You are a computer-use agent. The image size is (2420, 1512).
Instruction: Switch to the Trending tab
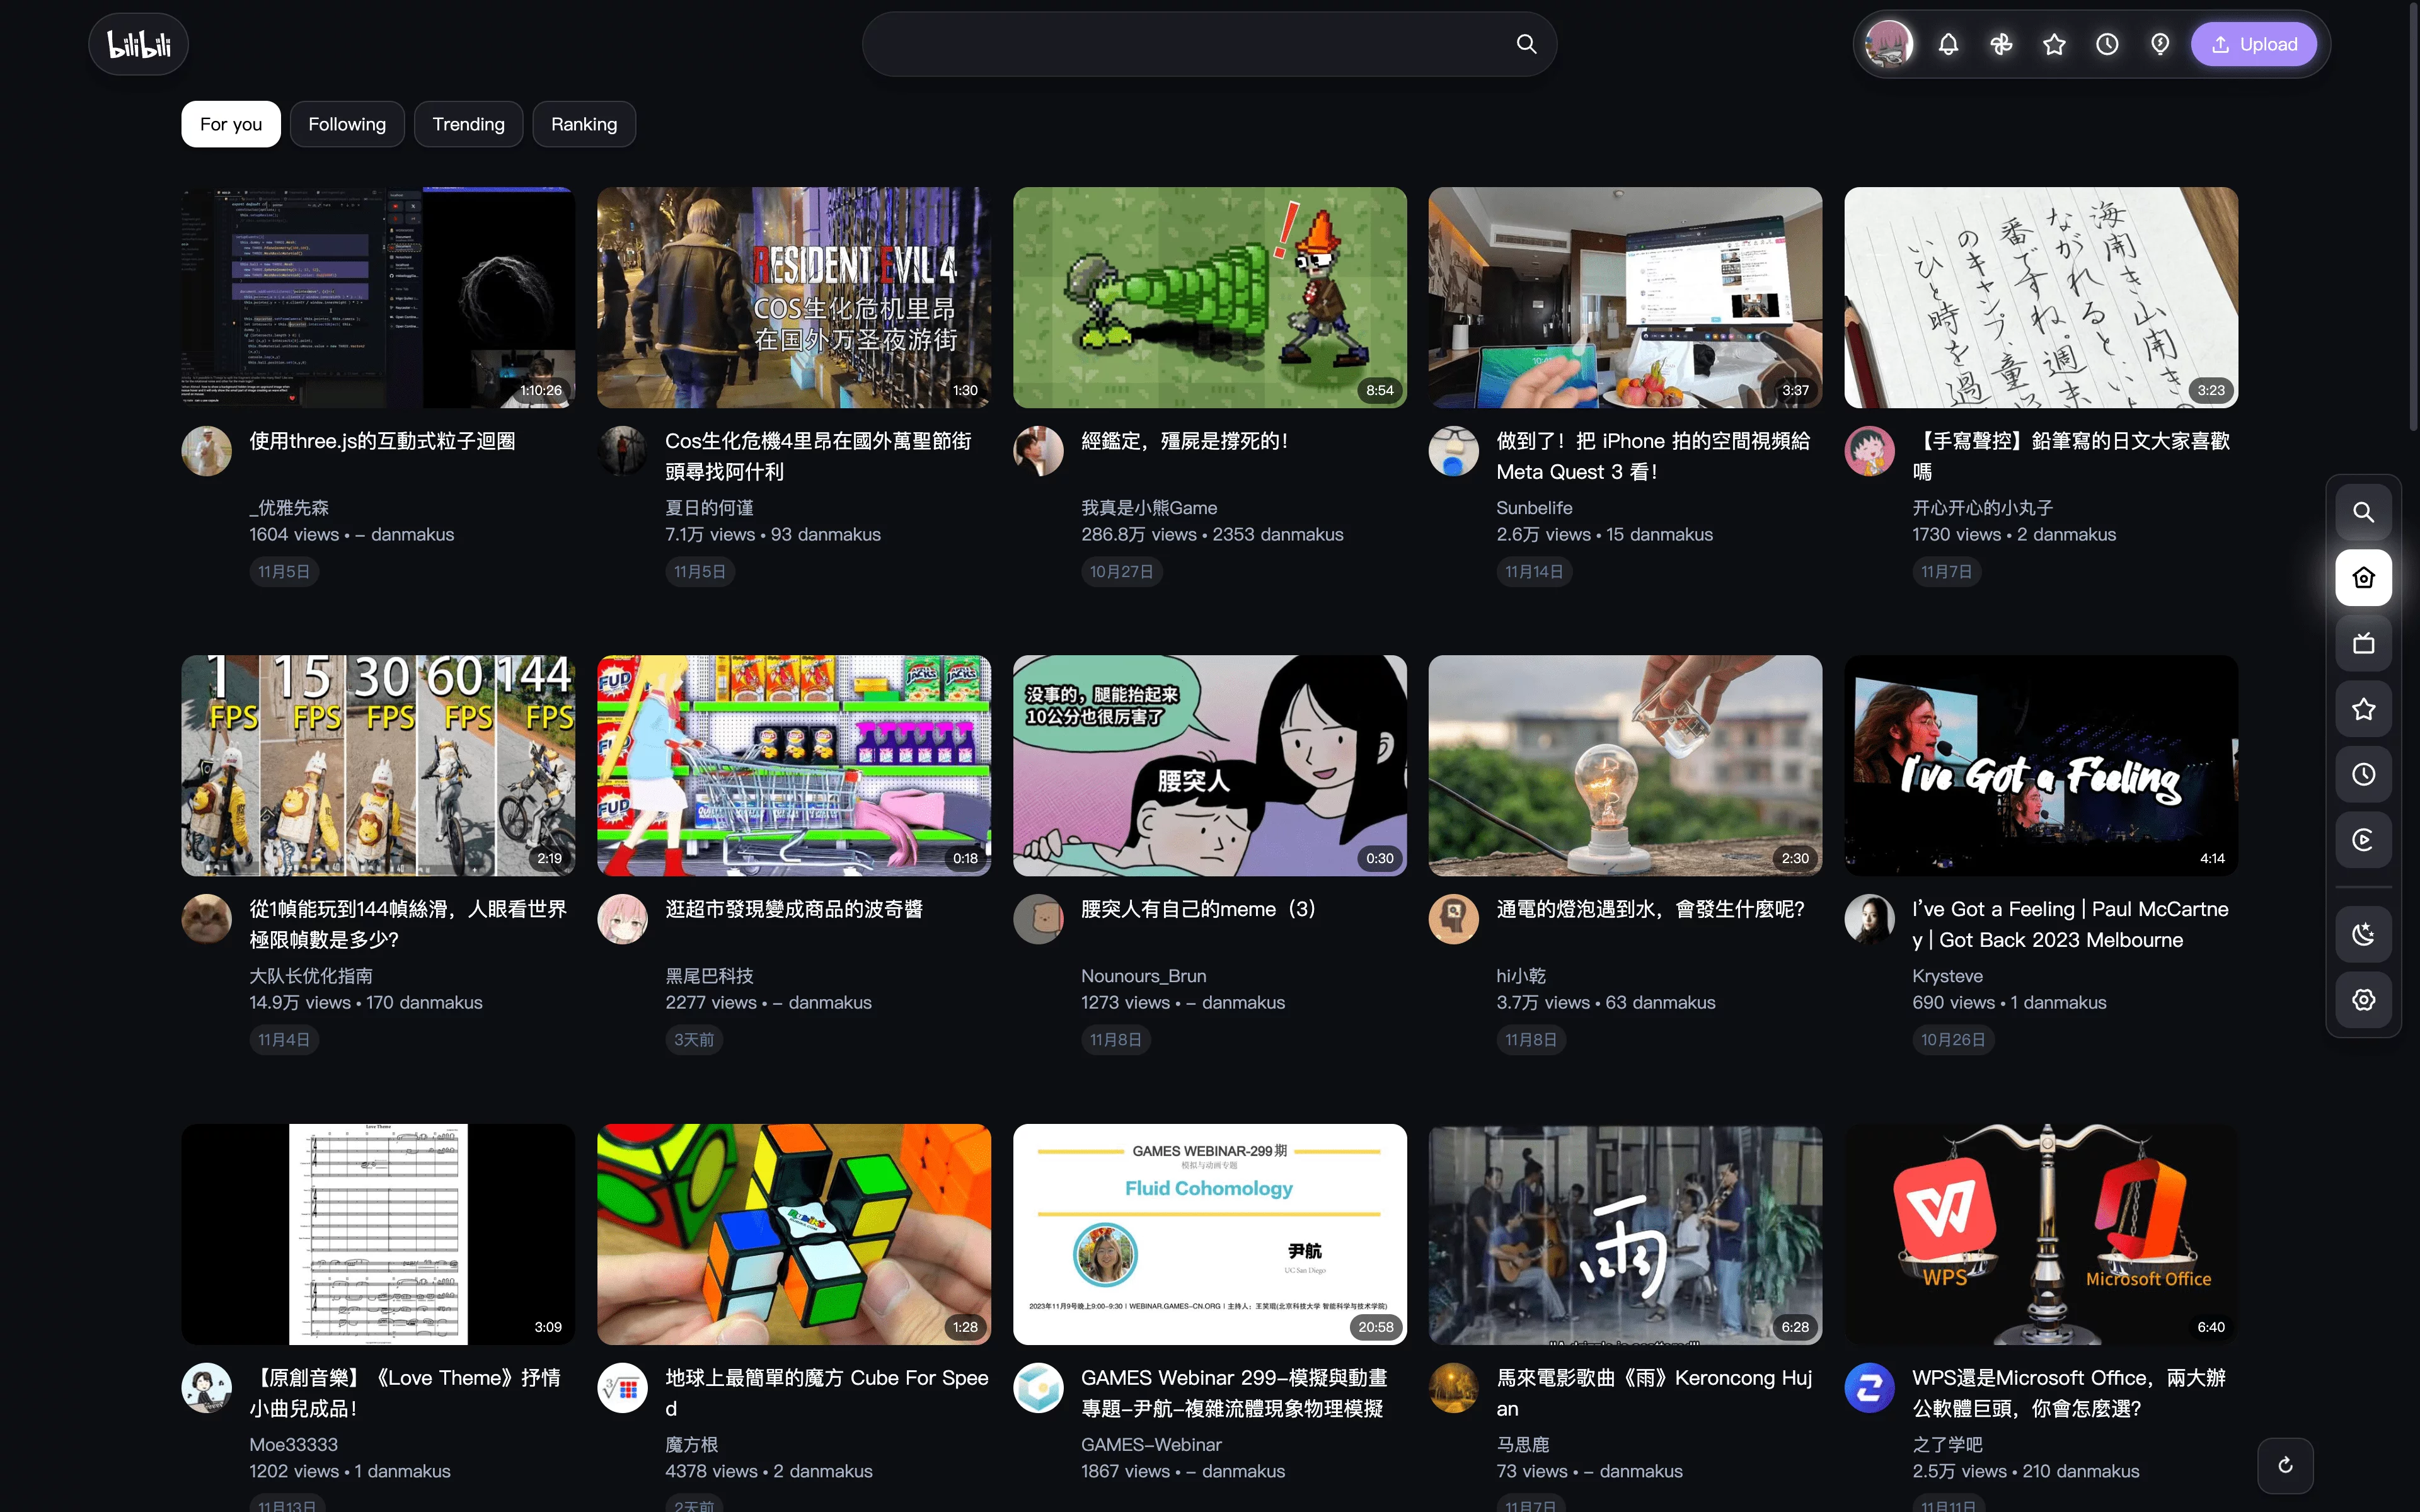(x=468, y=124)
